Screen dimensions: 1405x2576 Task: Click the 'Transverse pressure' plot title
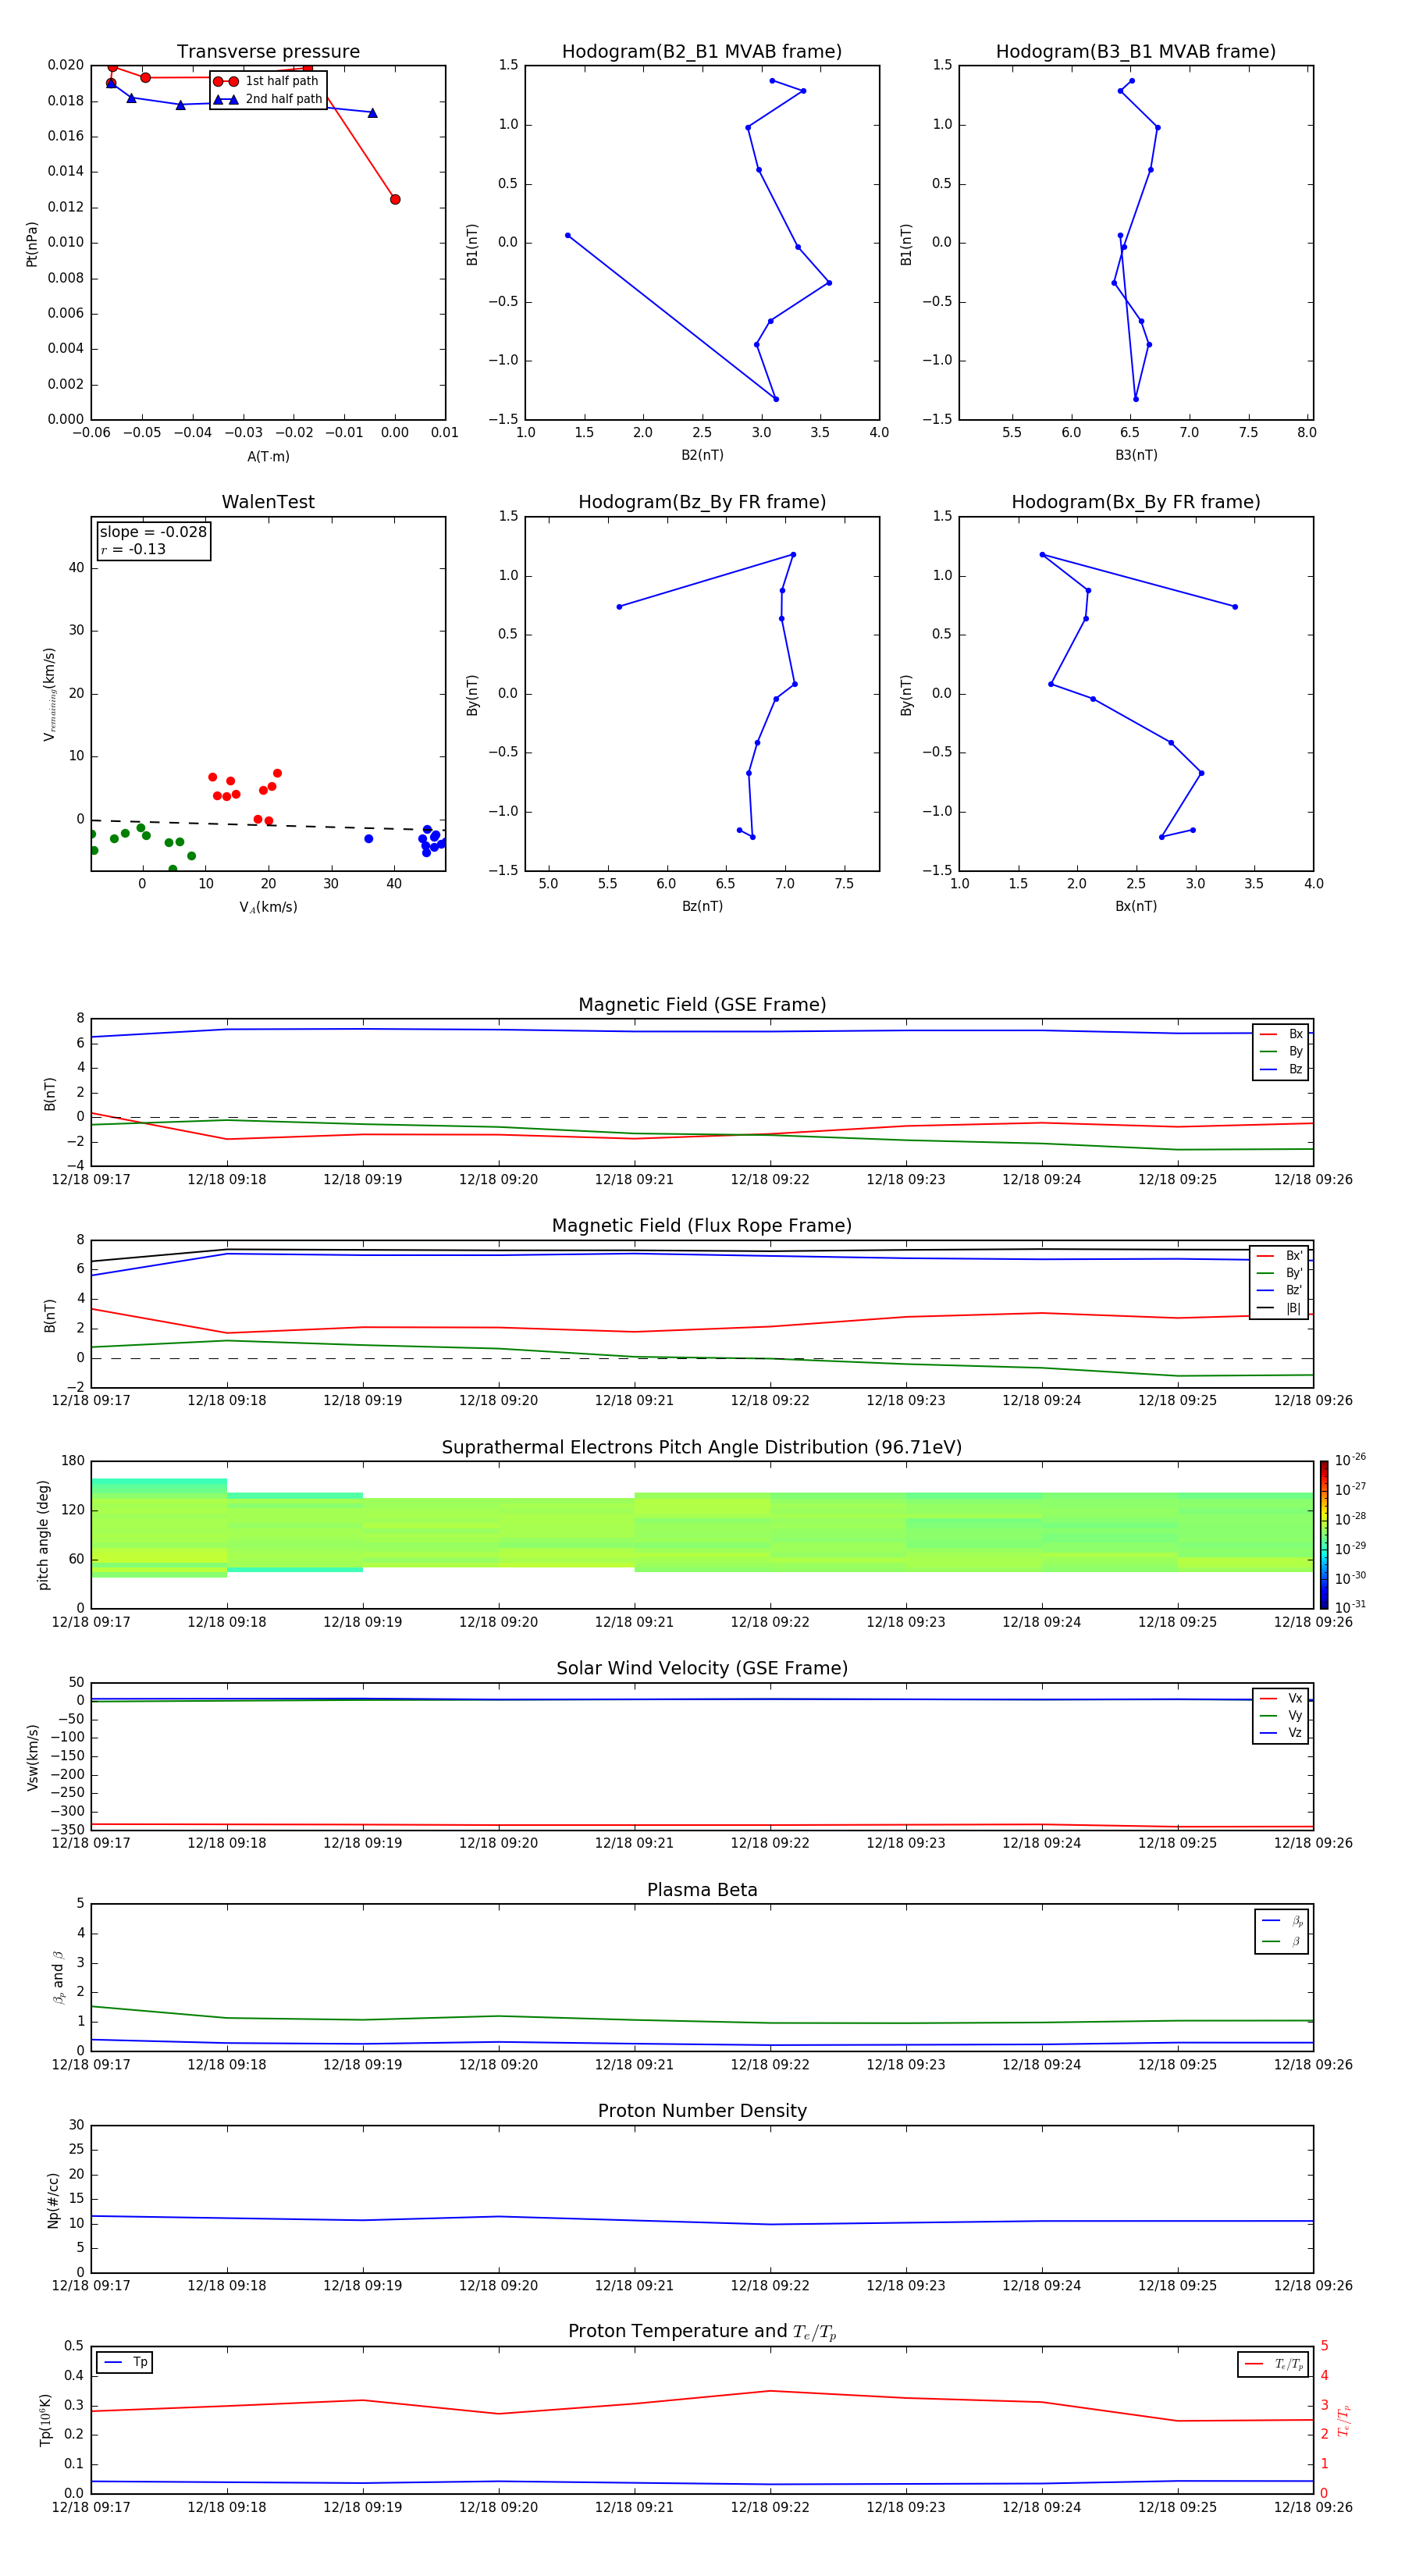coord(268,51)
